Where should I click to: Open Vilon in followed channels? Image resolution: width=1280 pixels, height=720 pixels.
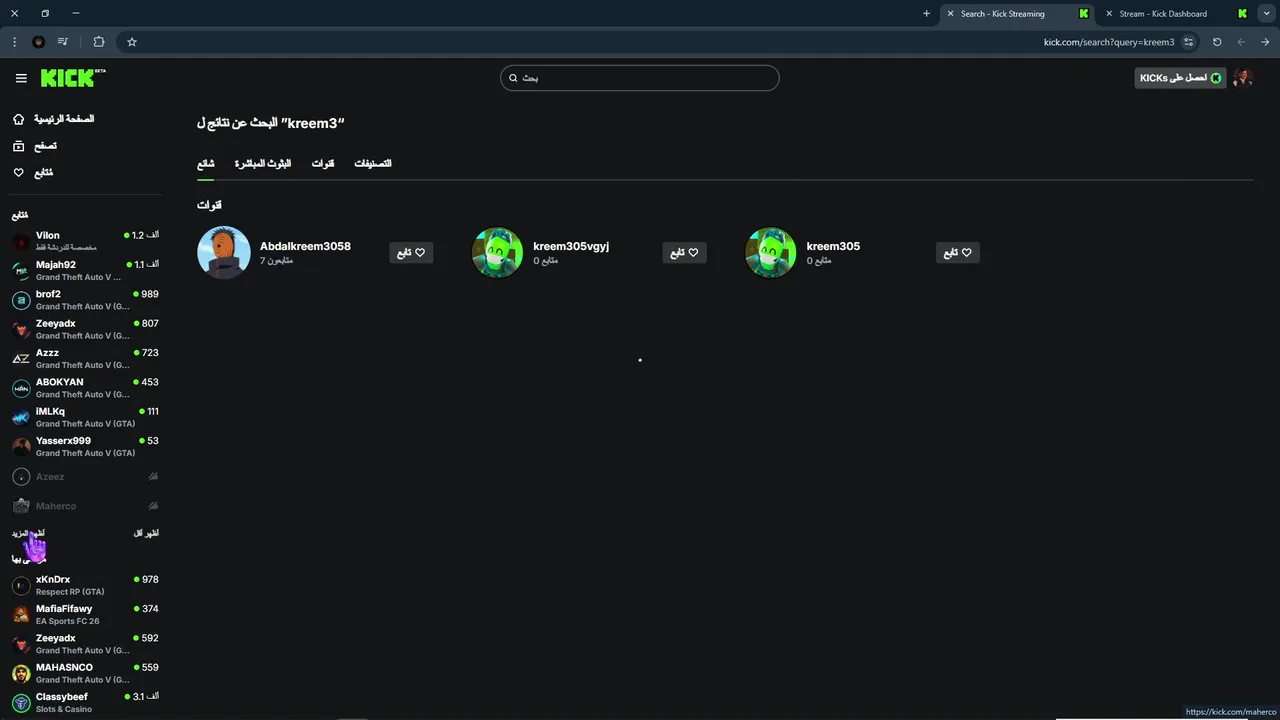pyautogui.click(x=85, y=241)
